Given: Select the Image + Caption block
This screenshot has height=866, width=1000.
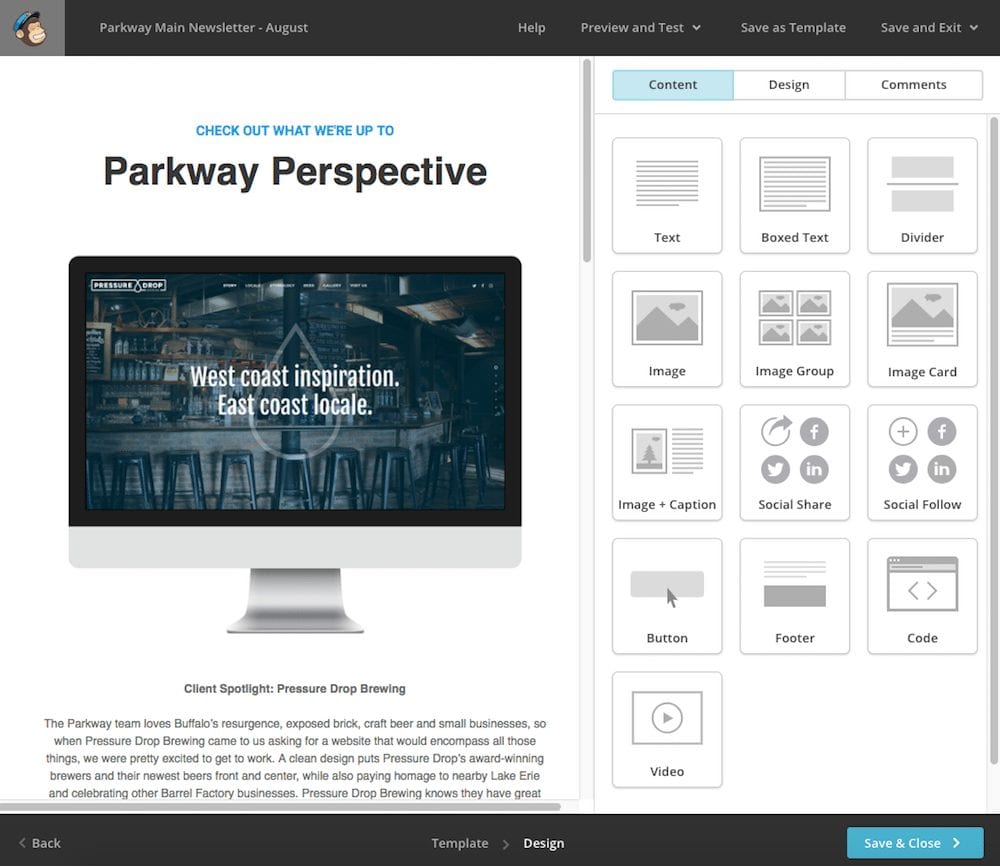Looking at the screenshot, I should 666,462.
